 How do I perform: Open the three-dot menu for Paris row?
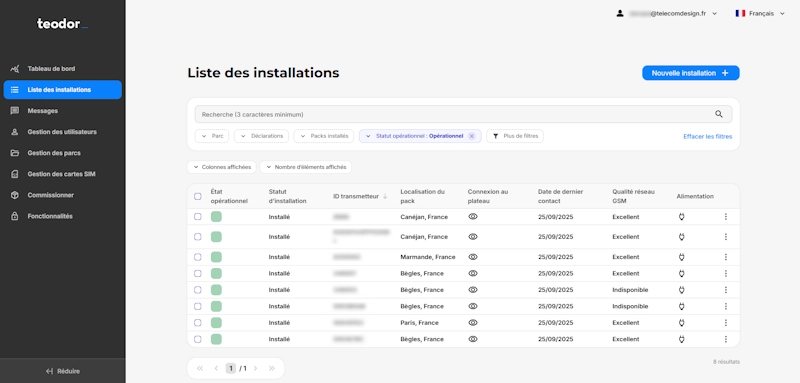(726, 323)
